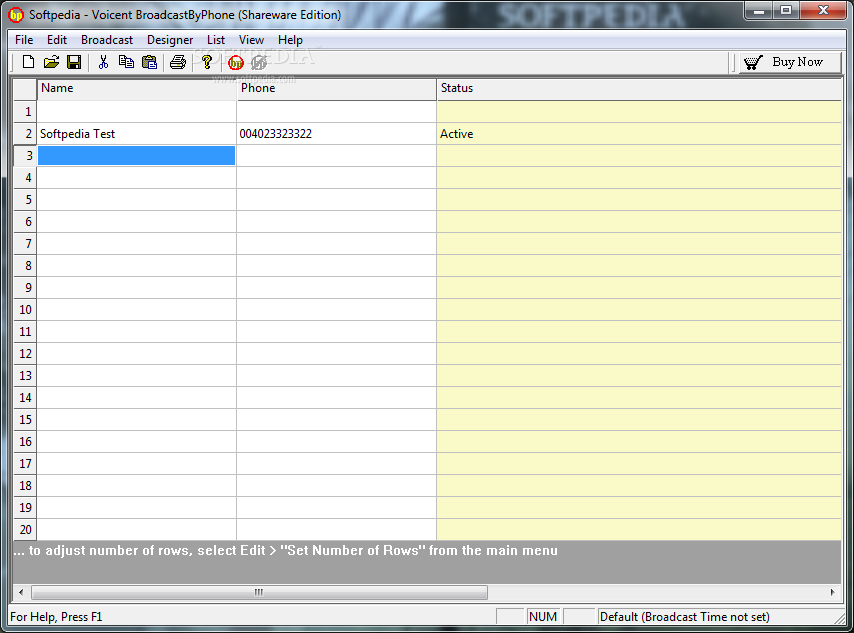Select row header 20
Viewport: 854px width, 633px height.
(25, 529)
